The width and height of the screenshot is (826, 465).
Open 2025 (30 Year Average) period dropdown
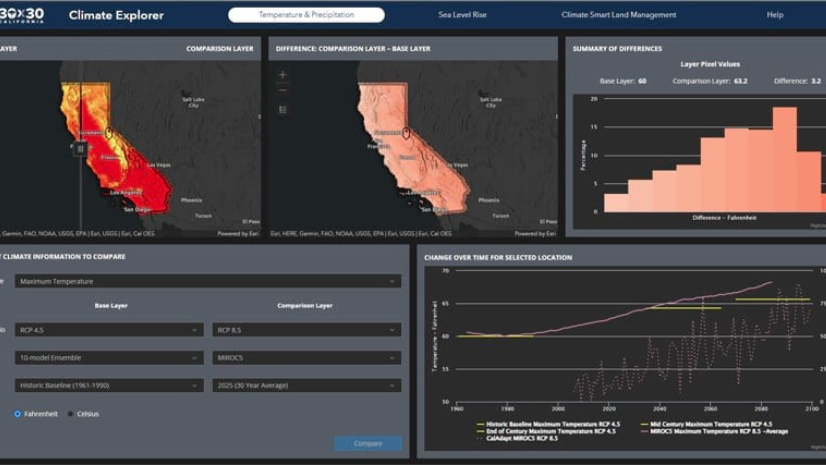pos(307,385)
